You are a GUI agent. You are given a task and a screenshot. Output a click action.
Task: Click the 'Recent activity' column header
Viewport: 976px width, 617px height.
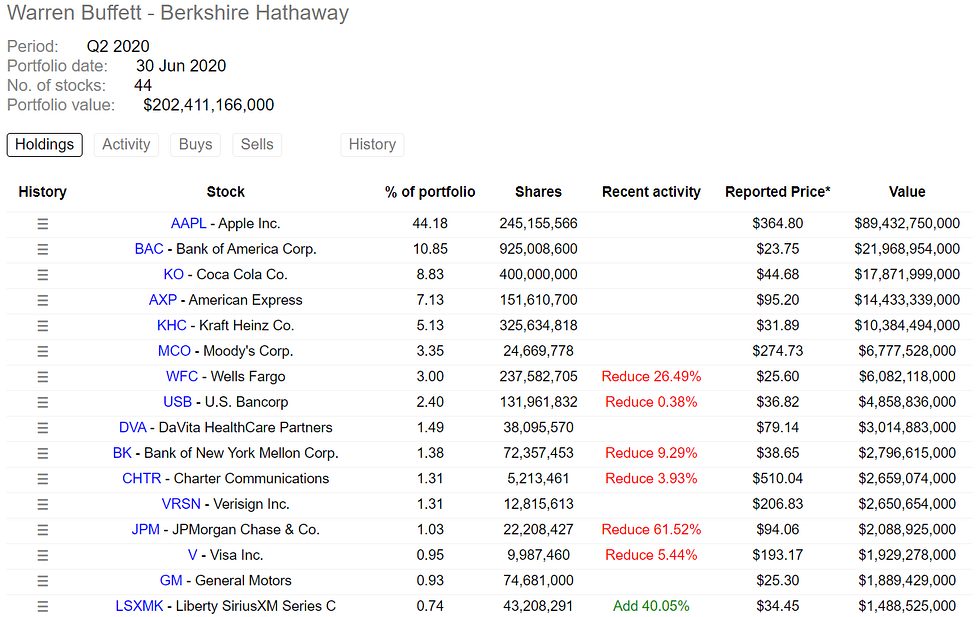pos(651,192)
